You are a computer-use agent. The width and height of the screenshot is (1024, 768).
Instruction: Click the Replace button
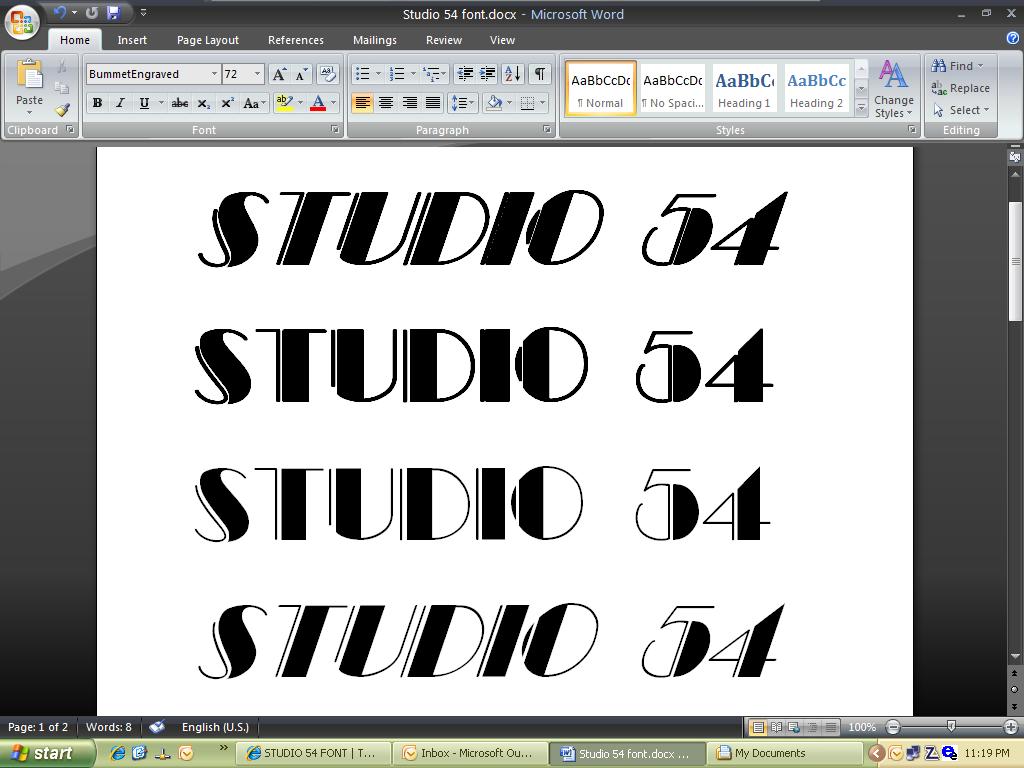(961, 88)
